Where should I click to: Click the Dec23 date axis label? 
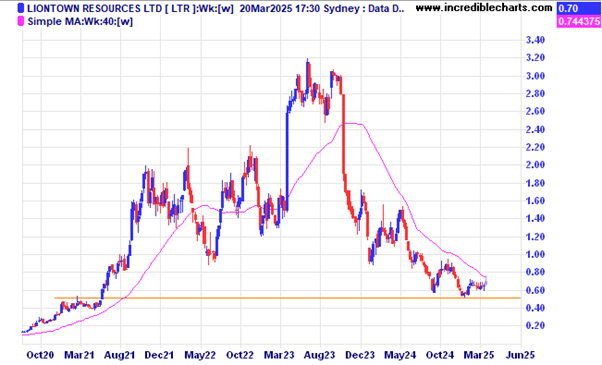click(360, 355)
